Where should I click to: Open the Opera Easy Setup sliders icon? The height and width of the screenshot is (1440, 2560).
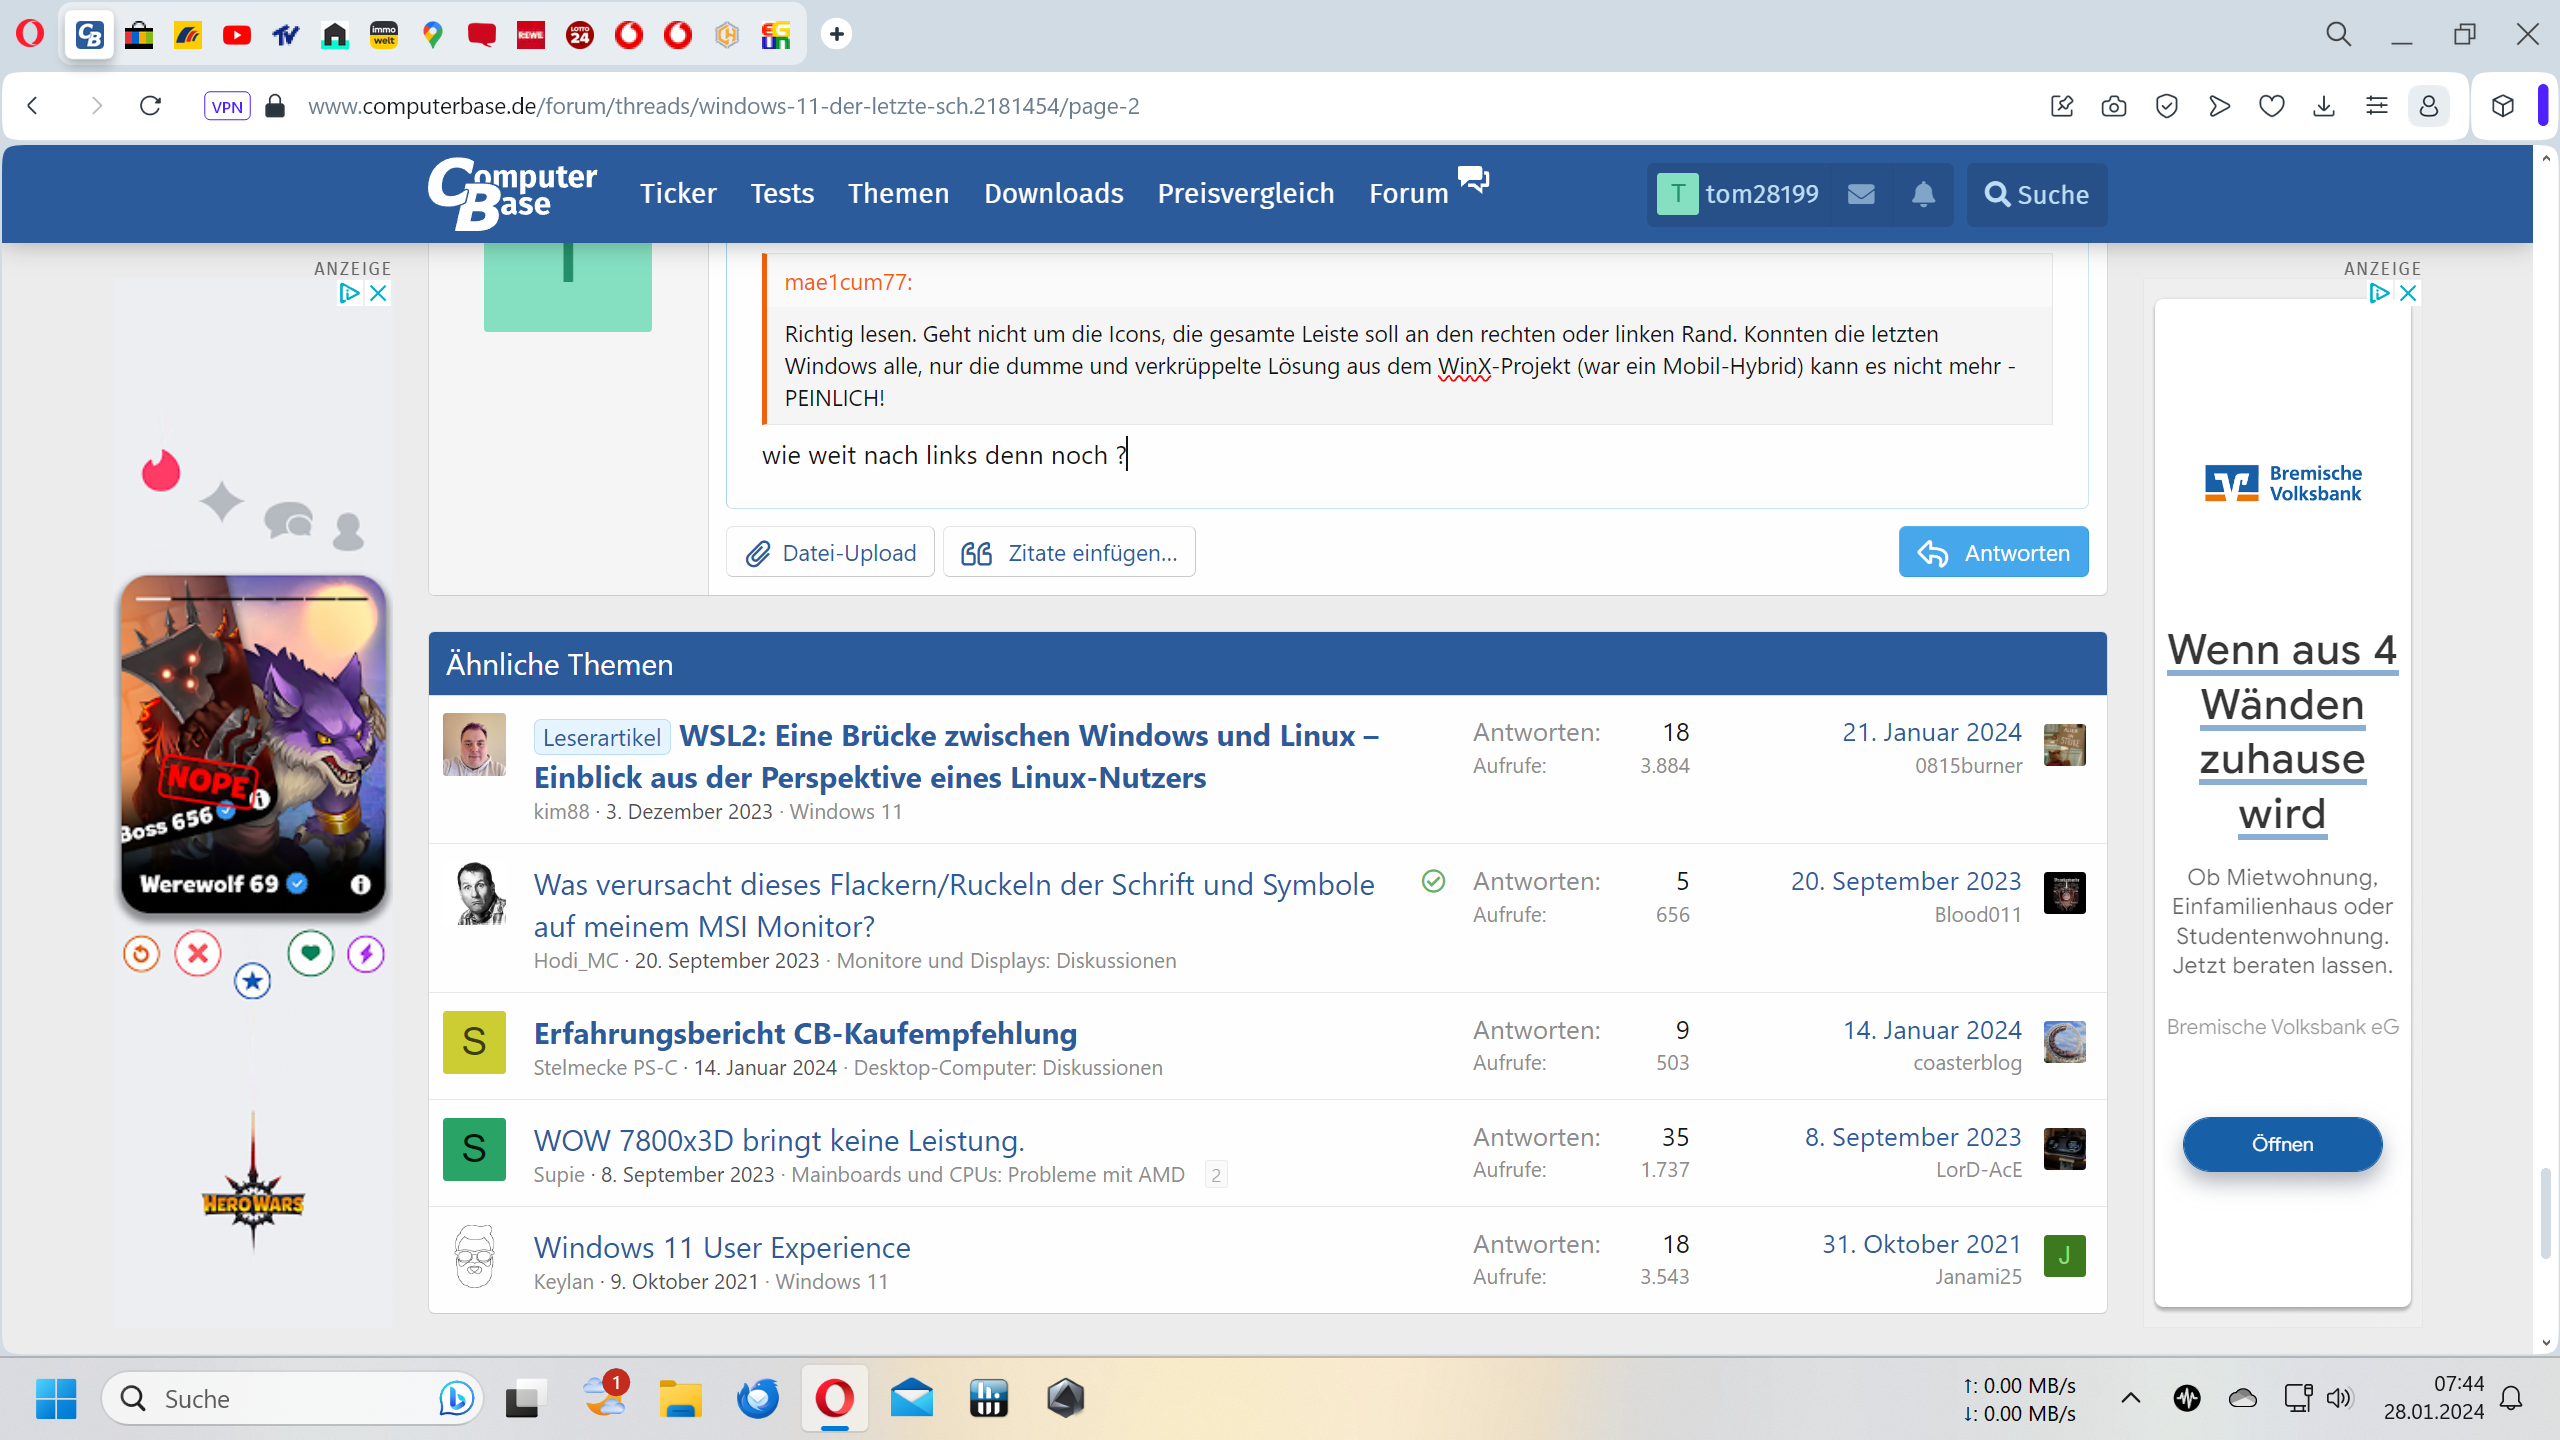pos(2377,106)
